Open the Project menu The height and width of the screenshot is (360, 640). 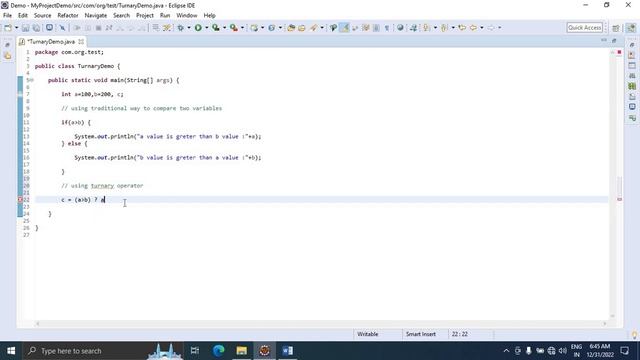pos(145,16)
